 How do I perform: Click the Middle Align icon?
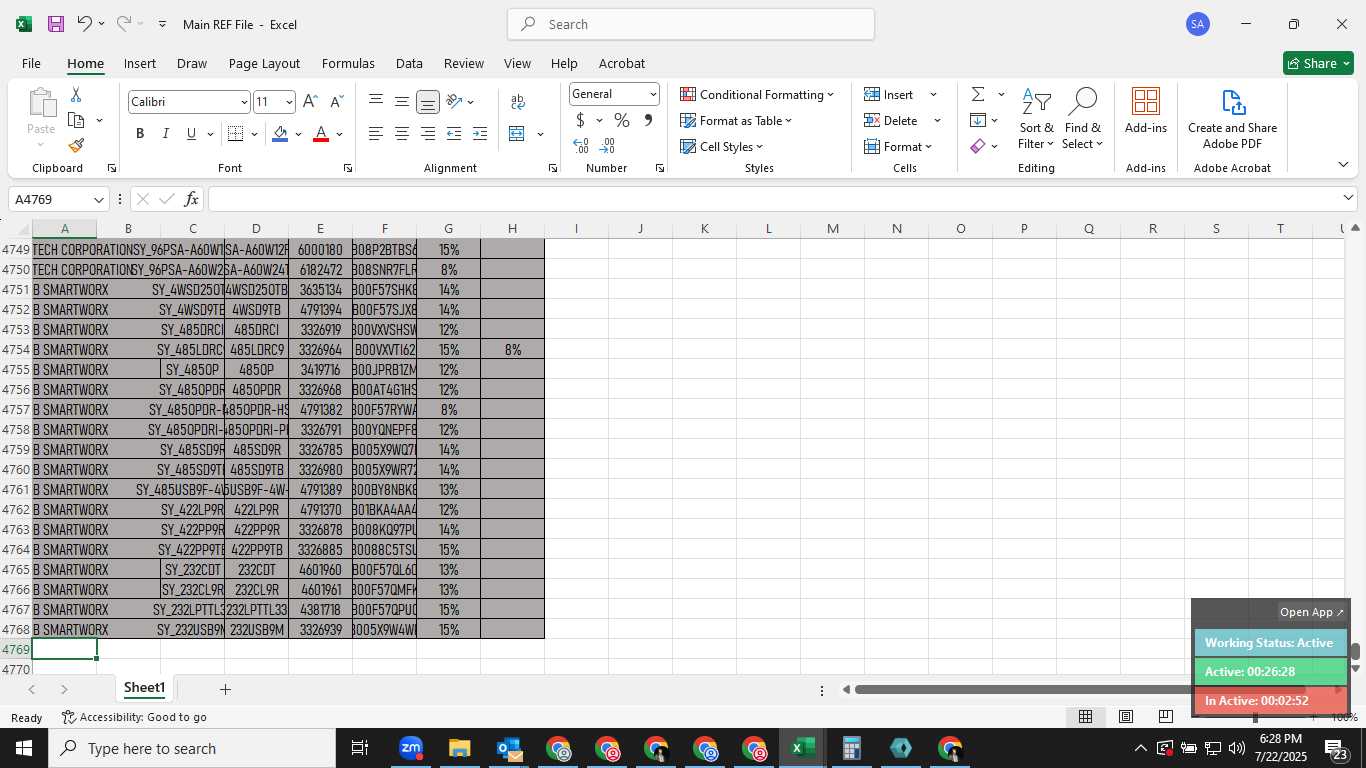[402, 101]
